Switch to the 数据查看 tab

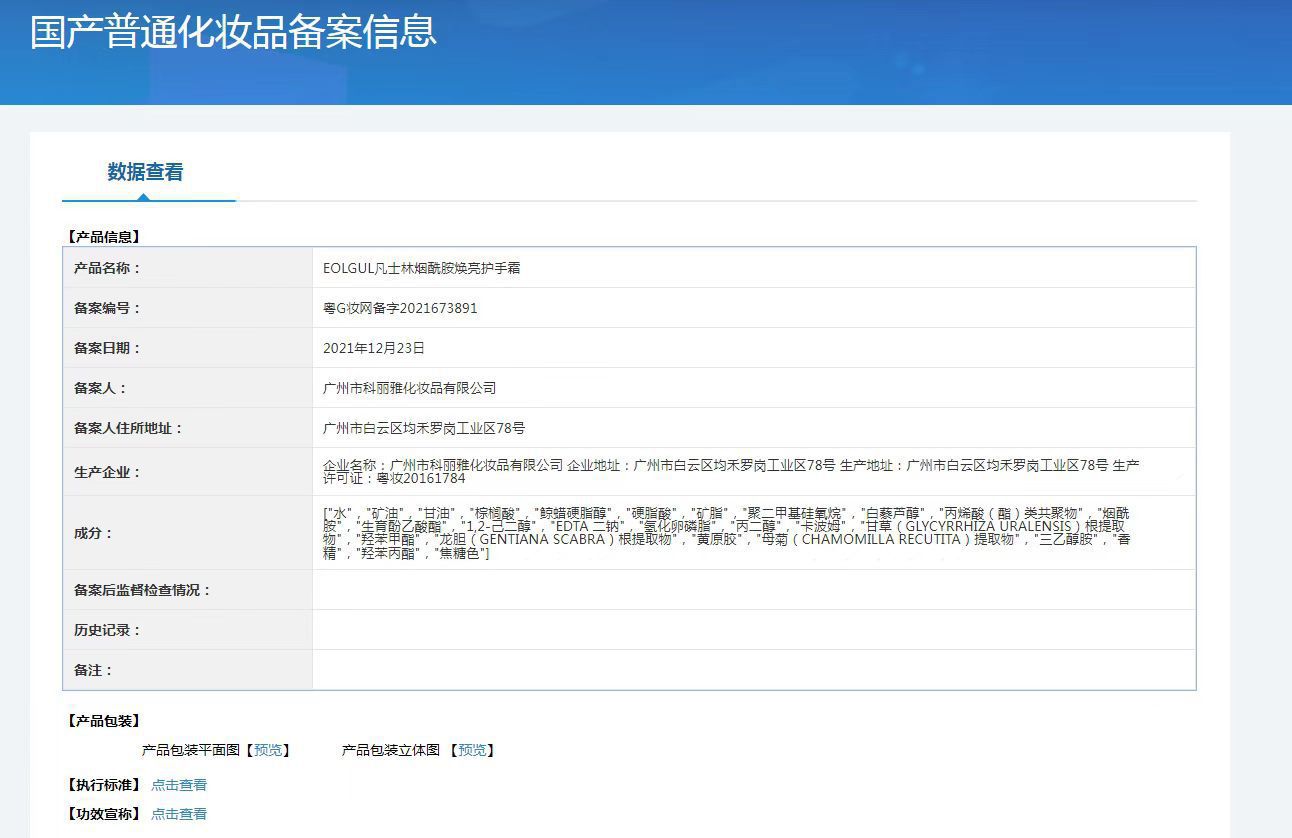click(x=145, y=172)
